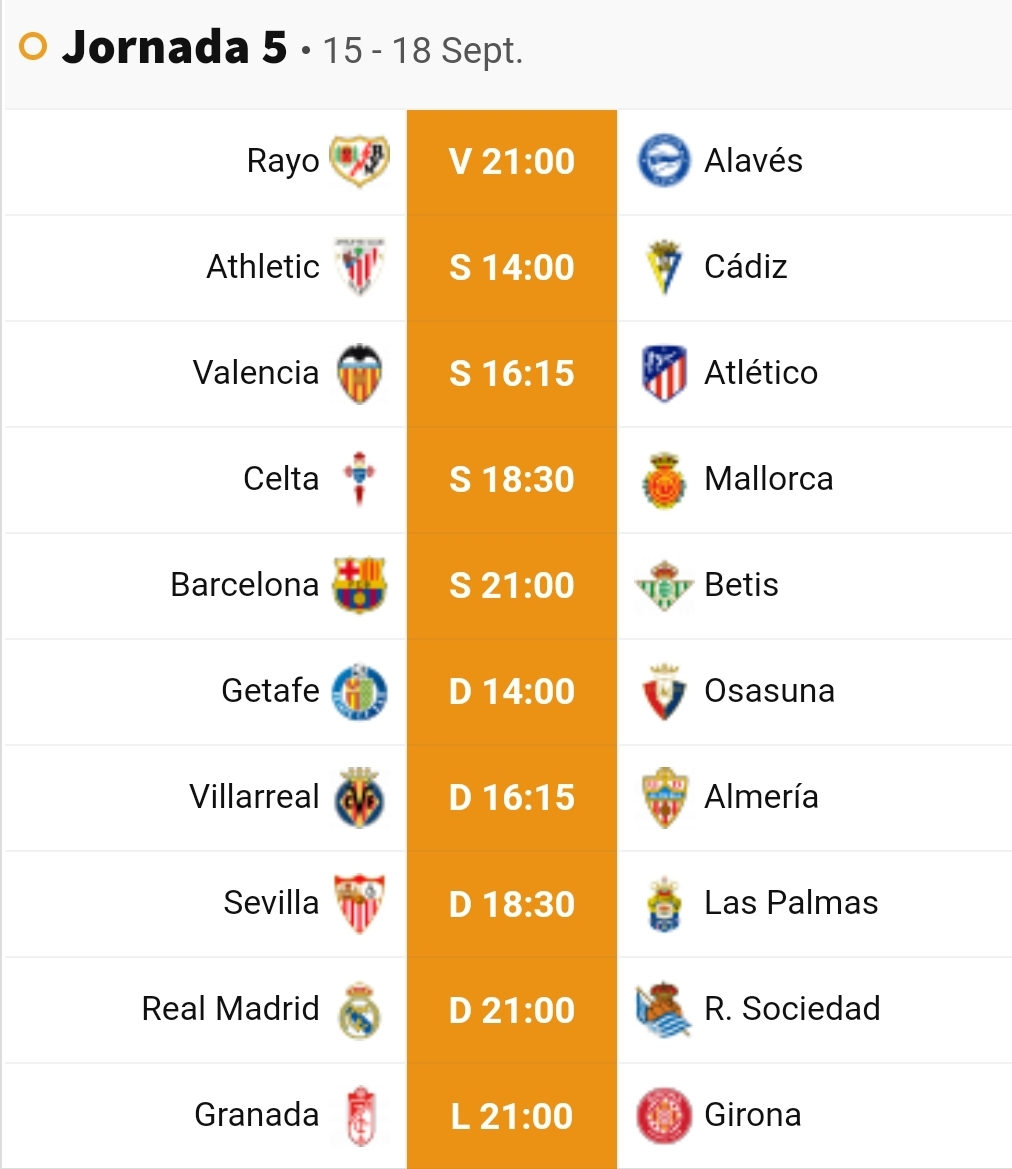Open the Real Madrid crest
Viewport: 1012px width, 1169px height.
click(359, 1009)
